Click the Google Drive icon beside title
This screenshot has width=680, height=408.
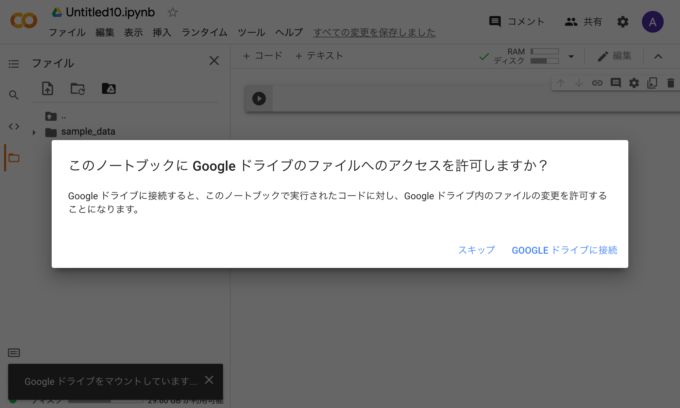click(x=57, y=12)
